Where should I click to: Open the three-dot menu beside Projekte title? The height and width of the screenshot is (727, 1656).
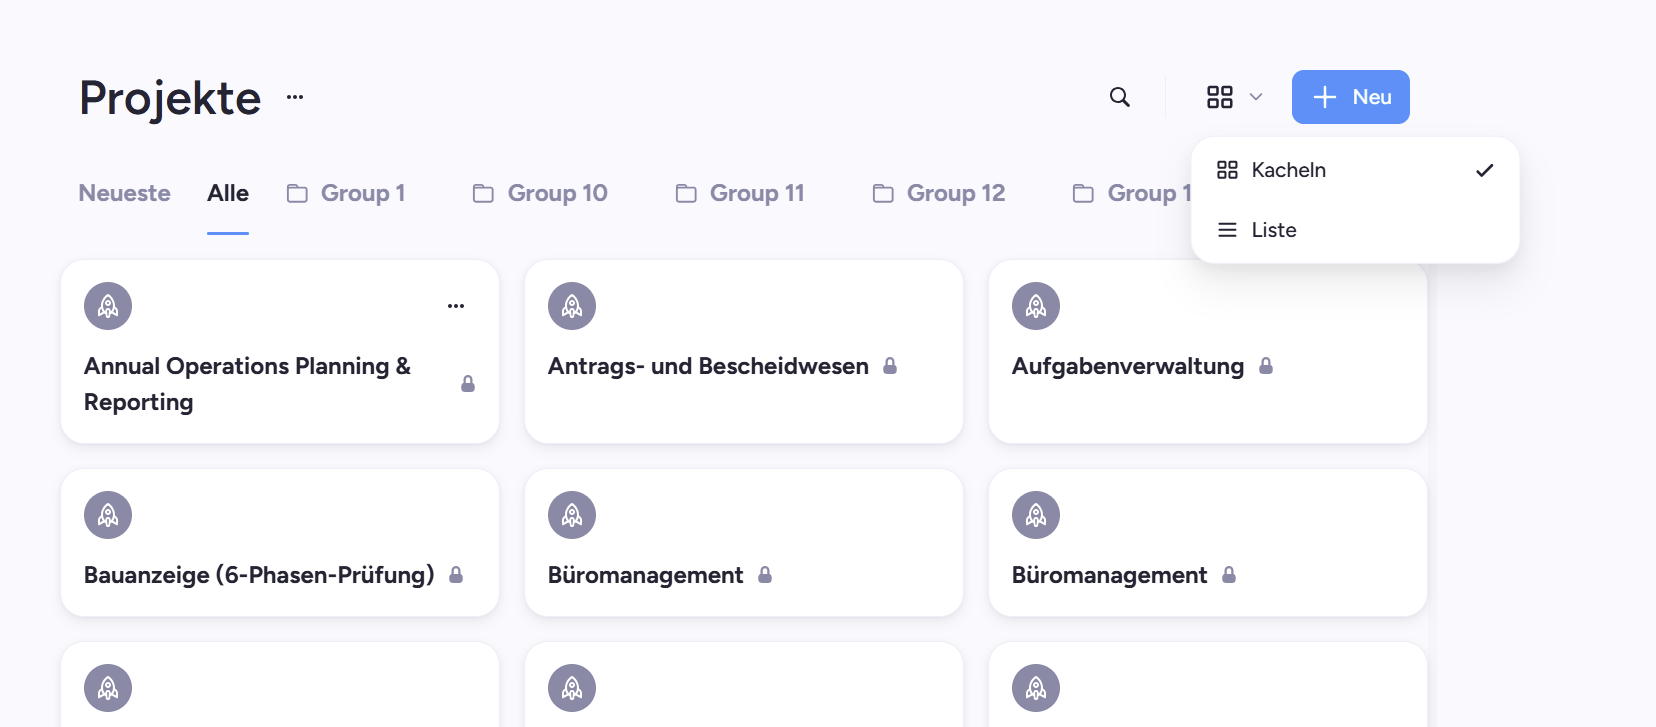(x=295, y=97)
